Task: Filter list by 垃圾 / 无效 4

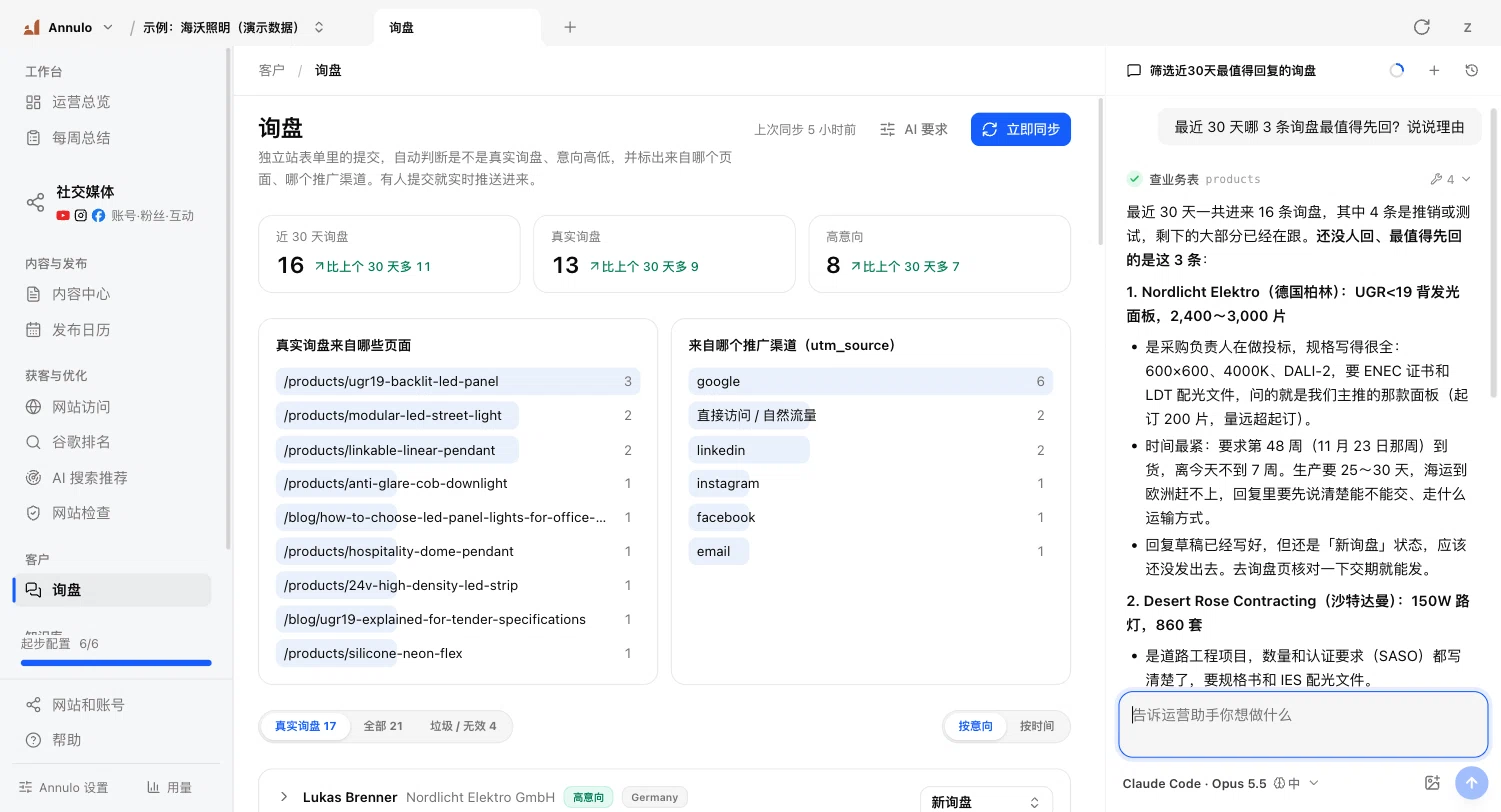Action: [463, 726]
